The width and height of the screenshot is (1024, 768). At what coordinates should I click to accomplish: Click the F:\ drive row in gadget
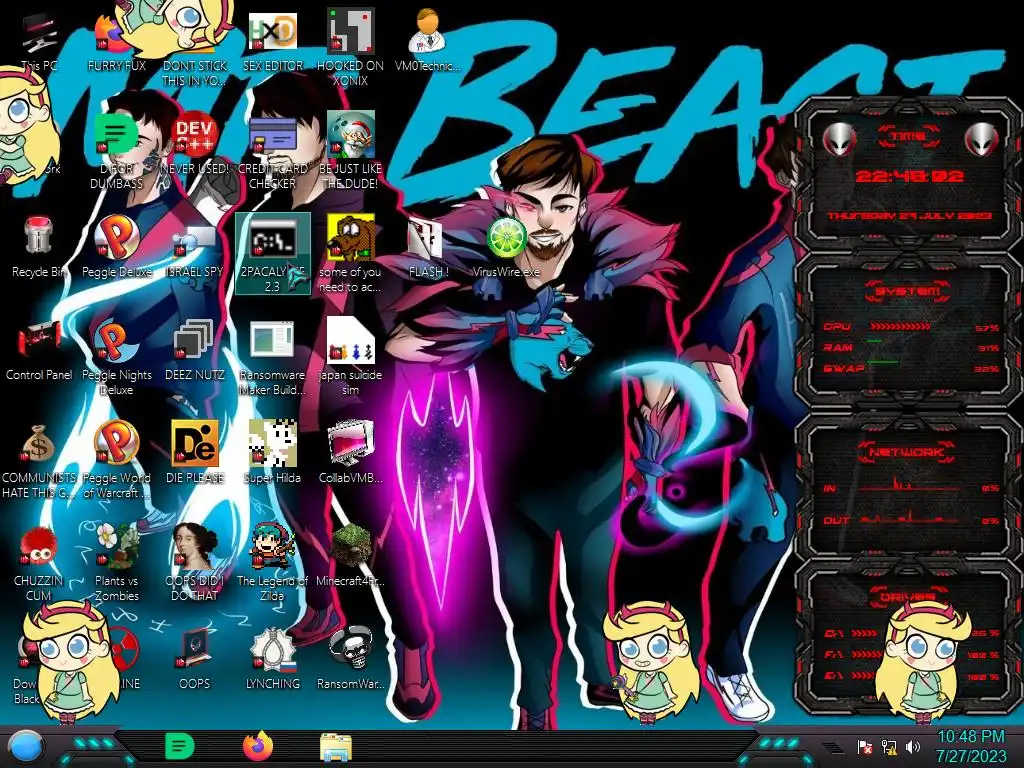911,654
